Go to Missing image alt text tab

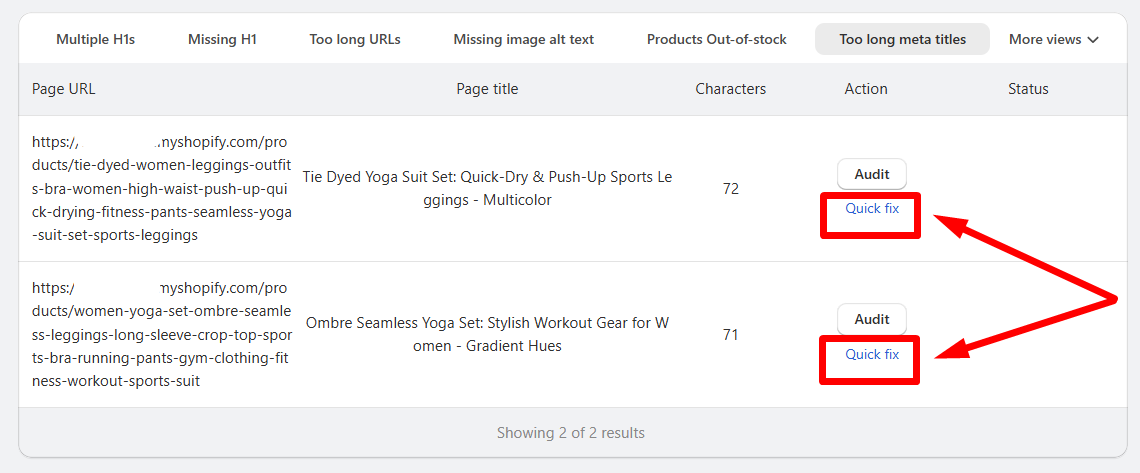tap(523, 40)
